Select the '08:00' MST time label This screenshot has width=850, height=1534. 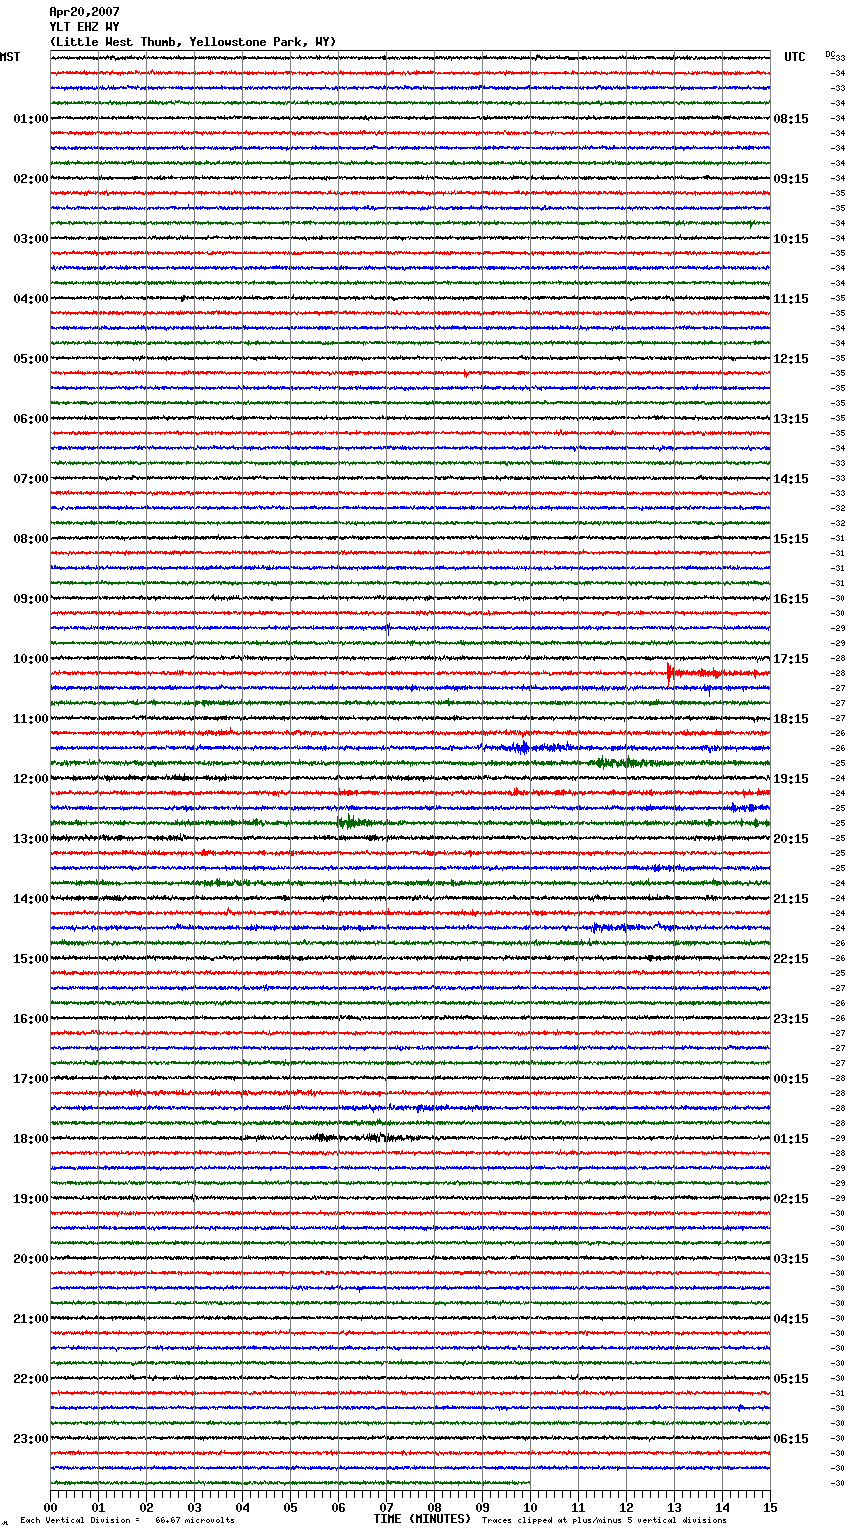pos(31,539)
